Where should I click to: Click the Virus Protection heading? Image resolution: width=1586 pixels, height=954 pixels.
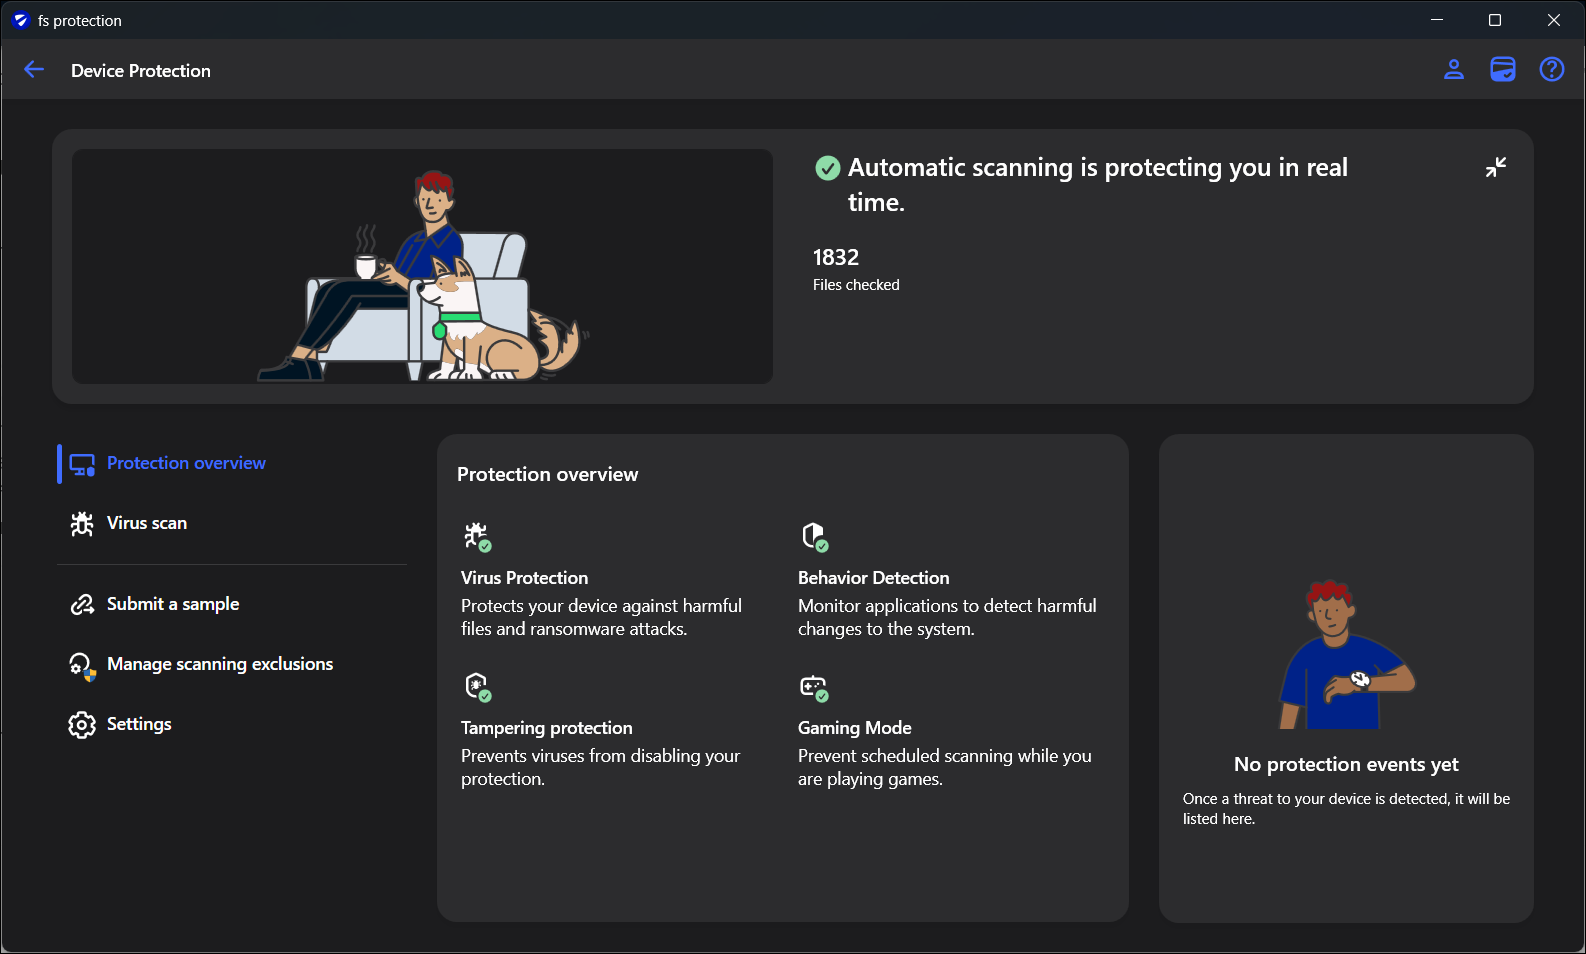click(x=524, y=578)
